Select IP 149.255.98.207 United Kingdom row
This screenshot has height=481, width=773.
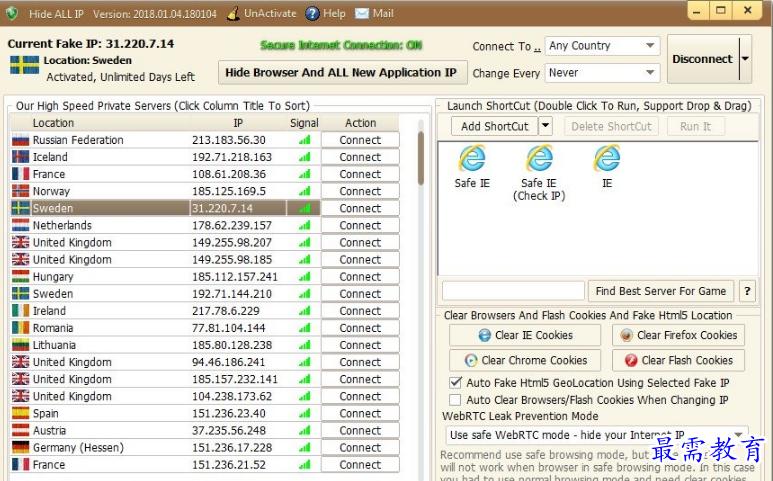click(x=166, y=242)
